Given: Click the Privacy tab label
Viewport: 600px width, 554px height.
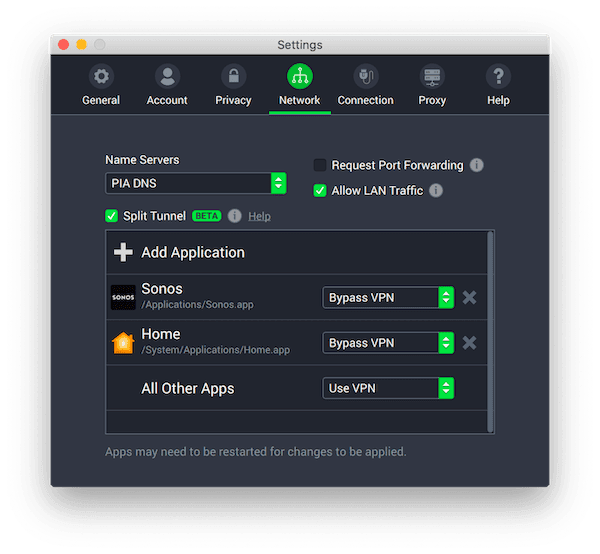Looking at the screenshot, I should [x=233, y=100].
